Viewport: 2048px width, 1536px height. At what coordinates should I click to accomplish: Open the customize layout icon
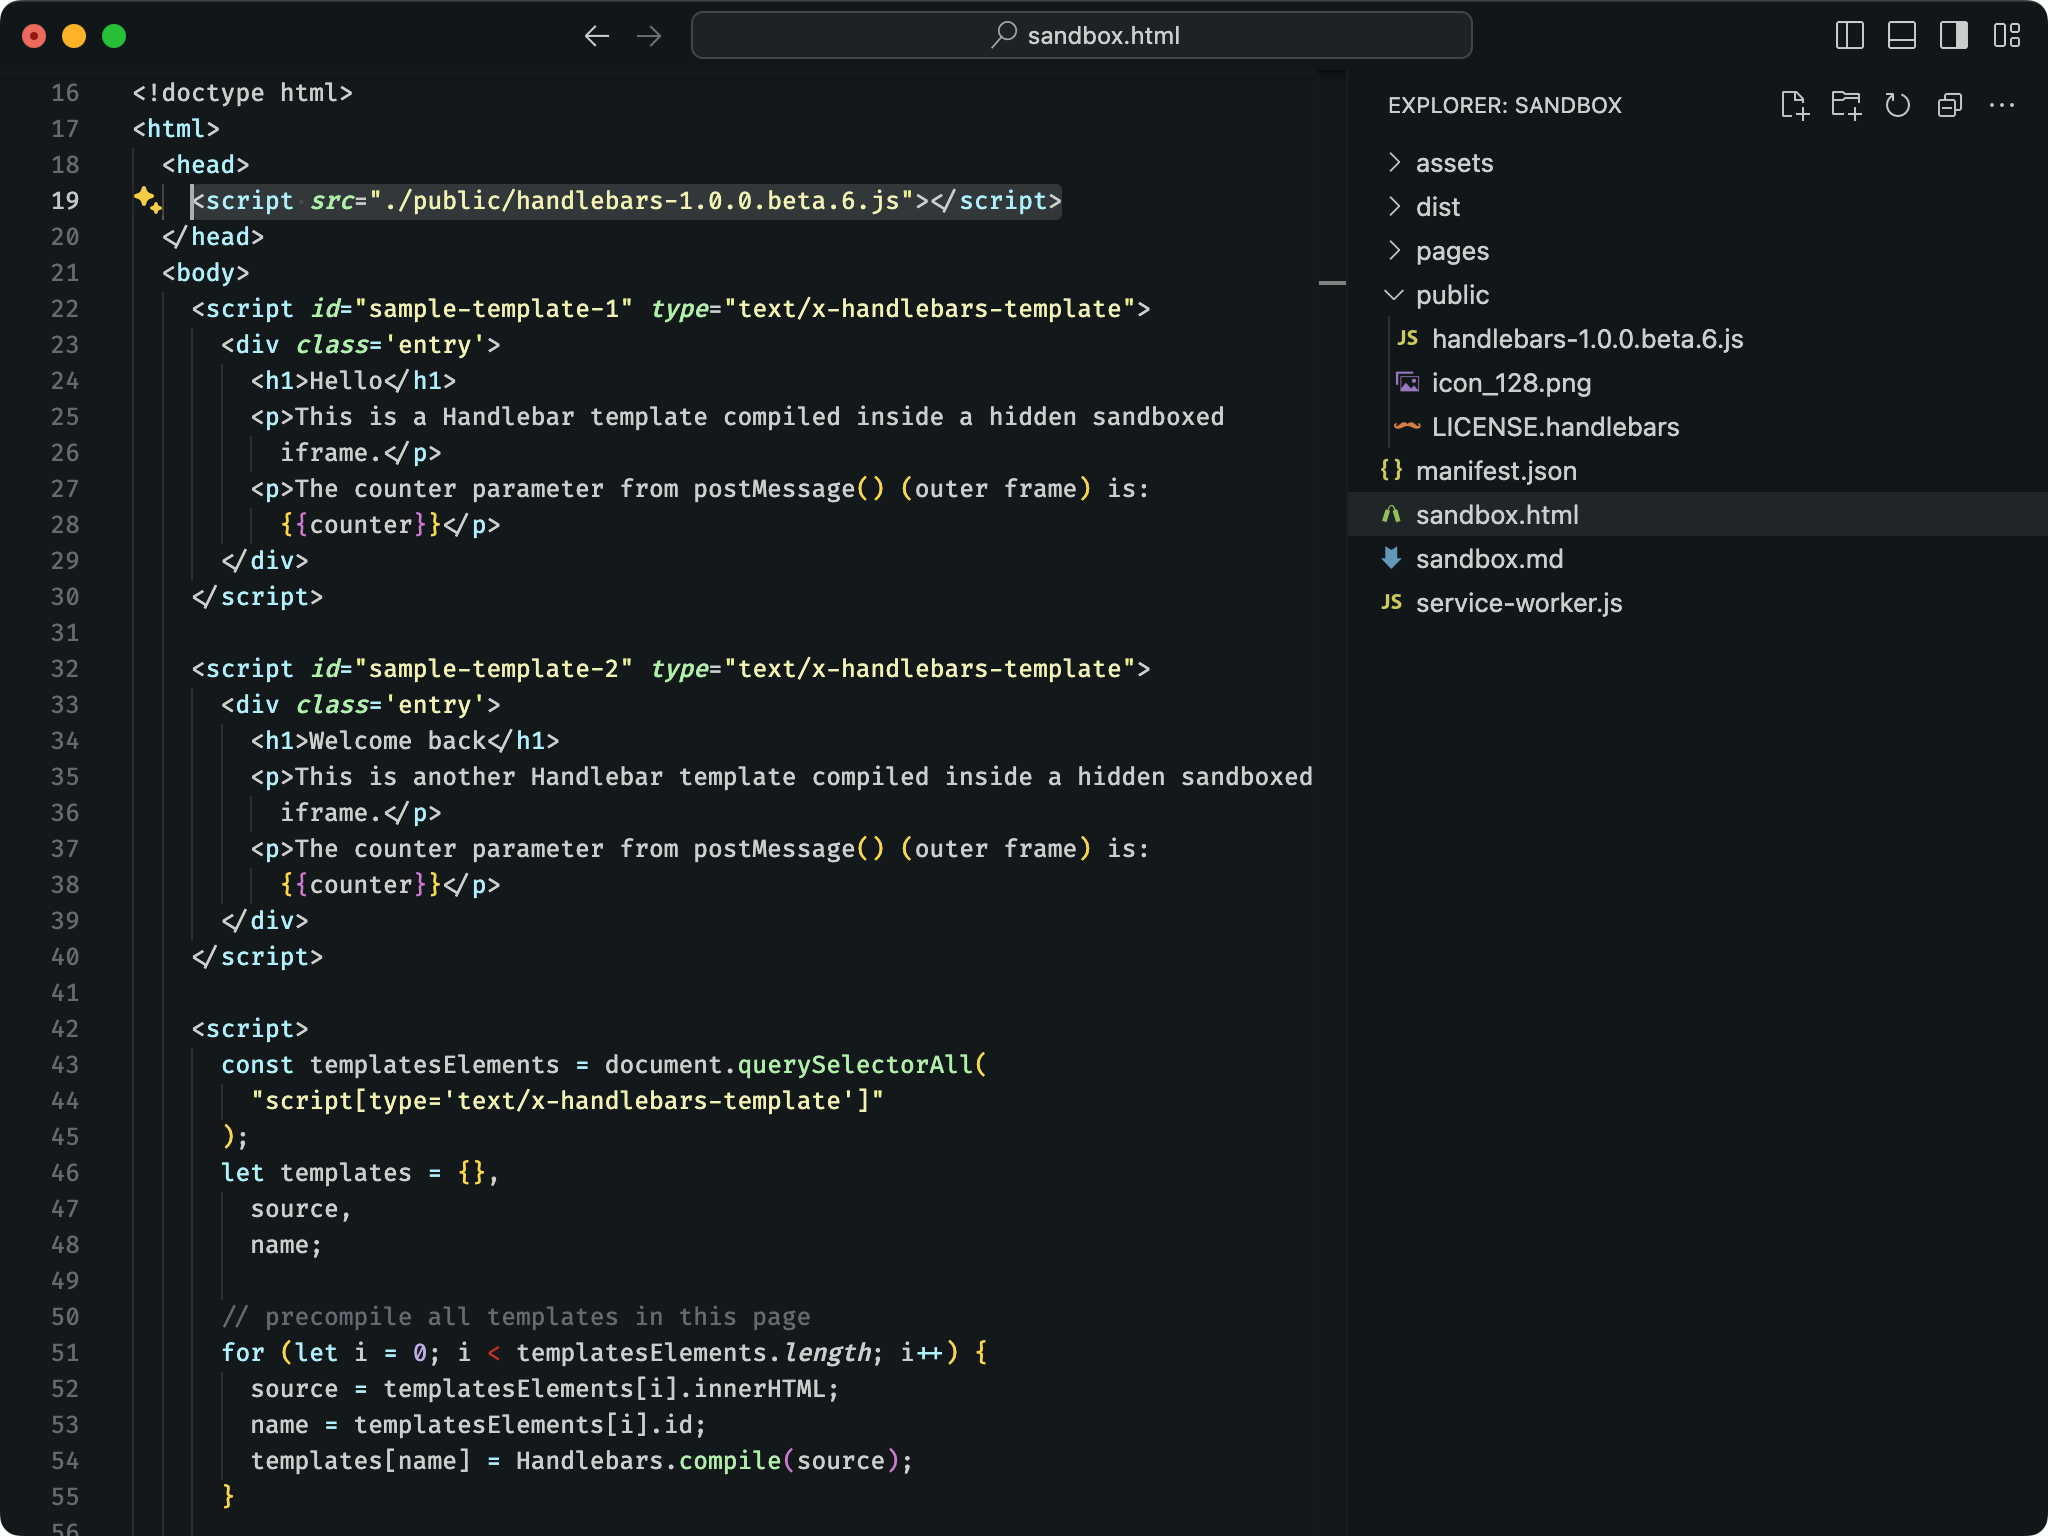click(2006, 36)
